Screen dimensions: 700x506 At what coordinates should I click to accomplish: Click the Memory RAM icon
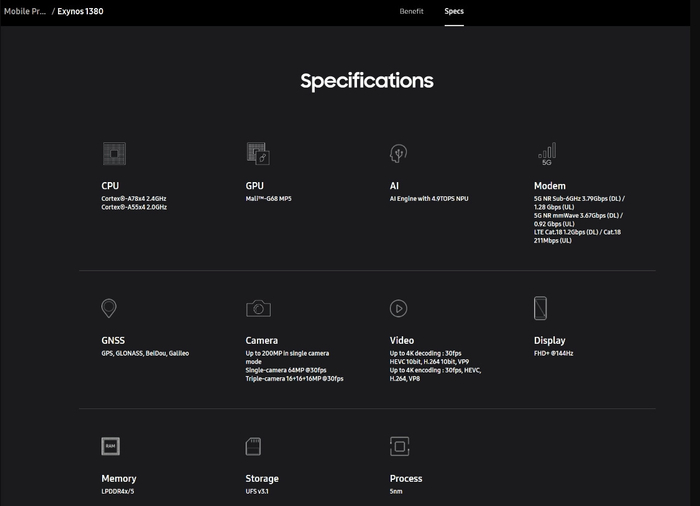[x=111, y=446]
